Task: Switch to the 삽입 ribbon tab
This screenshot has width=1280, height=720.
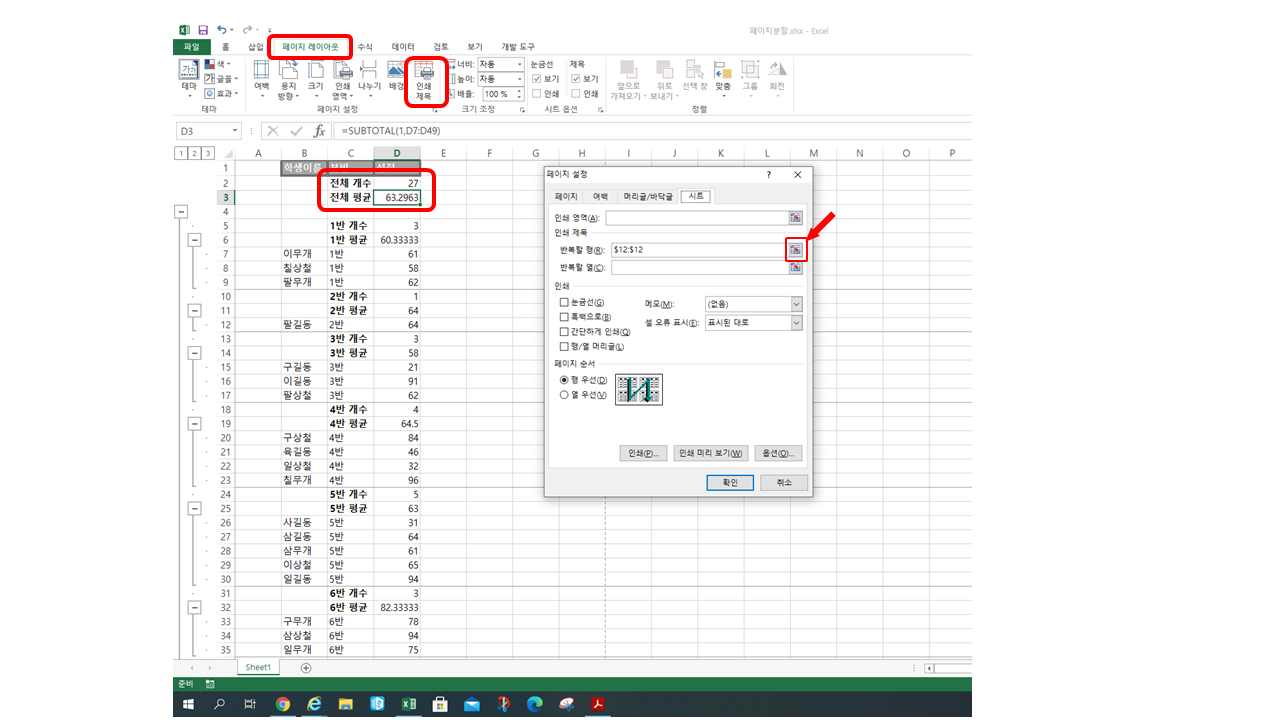Action: (x=256, y=47)
